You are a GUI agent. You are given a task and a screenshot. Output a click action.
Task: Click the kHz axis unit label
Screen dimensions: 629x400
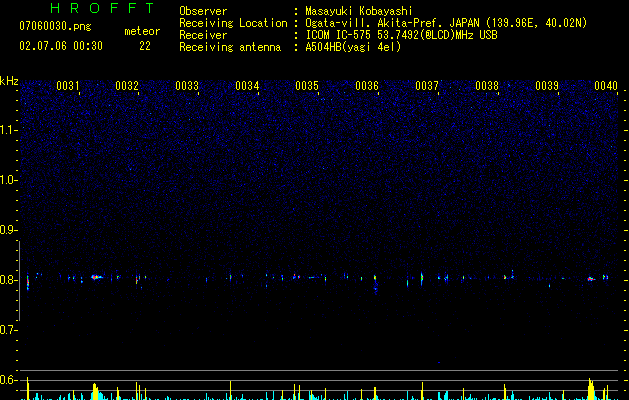(x=9, y=81)
